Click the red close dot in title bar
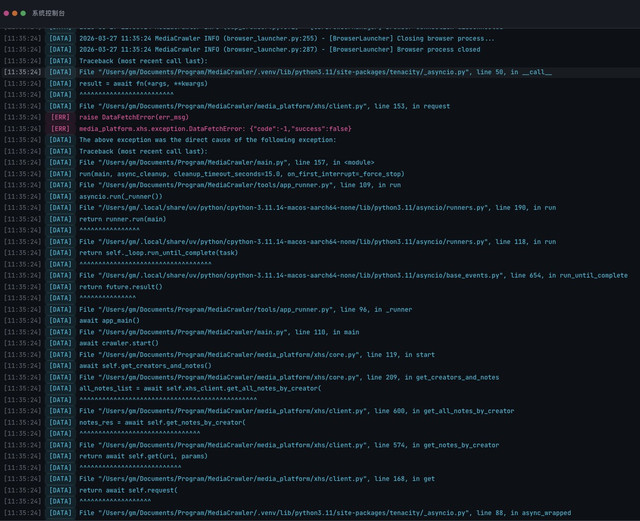The width and height of the screenshot is (640, 521). [6, 13]
